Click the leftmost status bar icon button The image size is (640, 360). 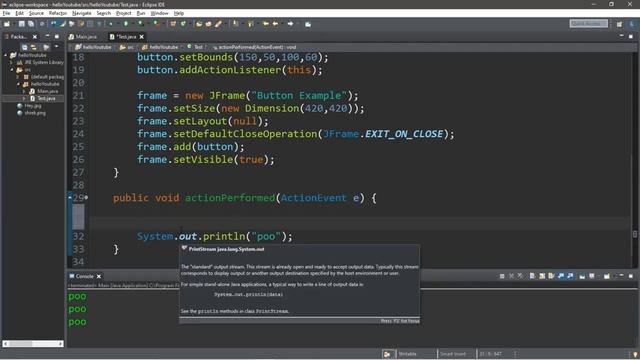click(x=387, y=354)
